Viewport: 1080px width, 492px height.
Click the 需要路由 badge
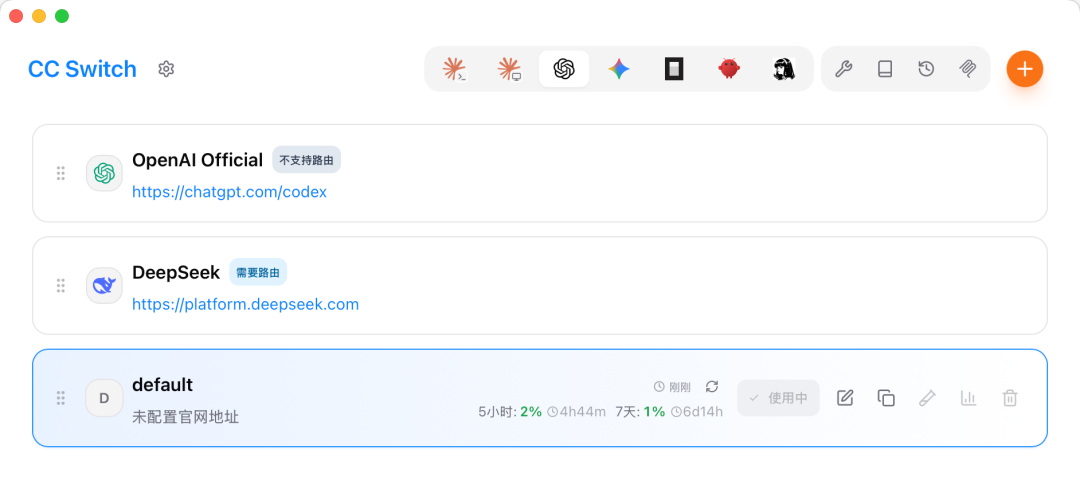point(258,272)
